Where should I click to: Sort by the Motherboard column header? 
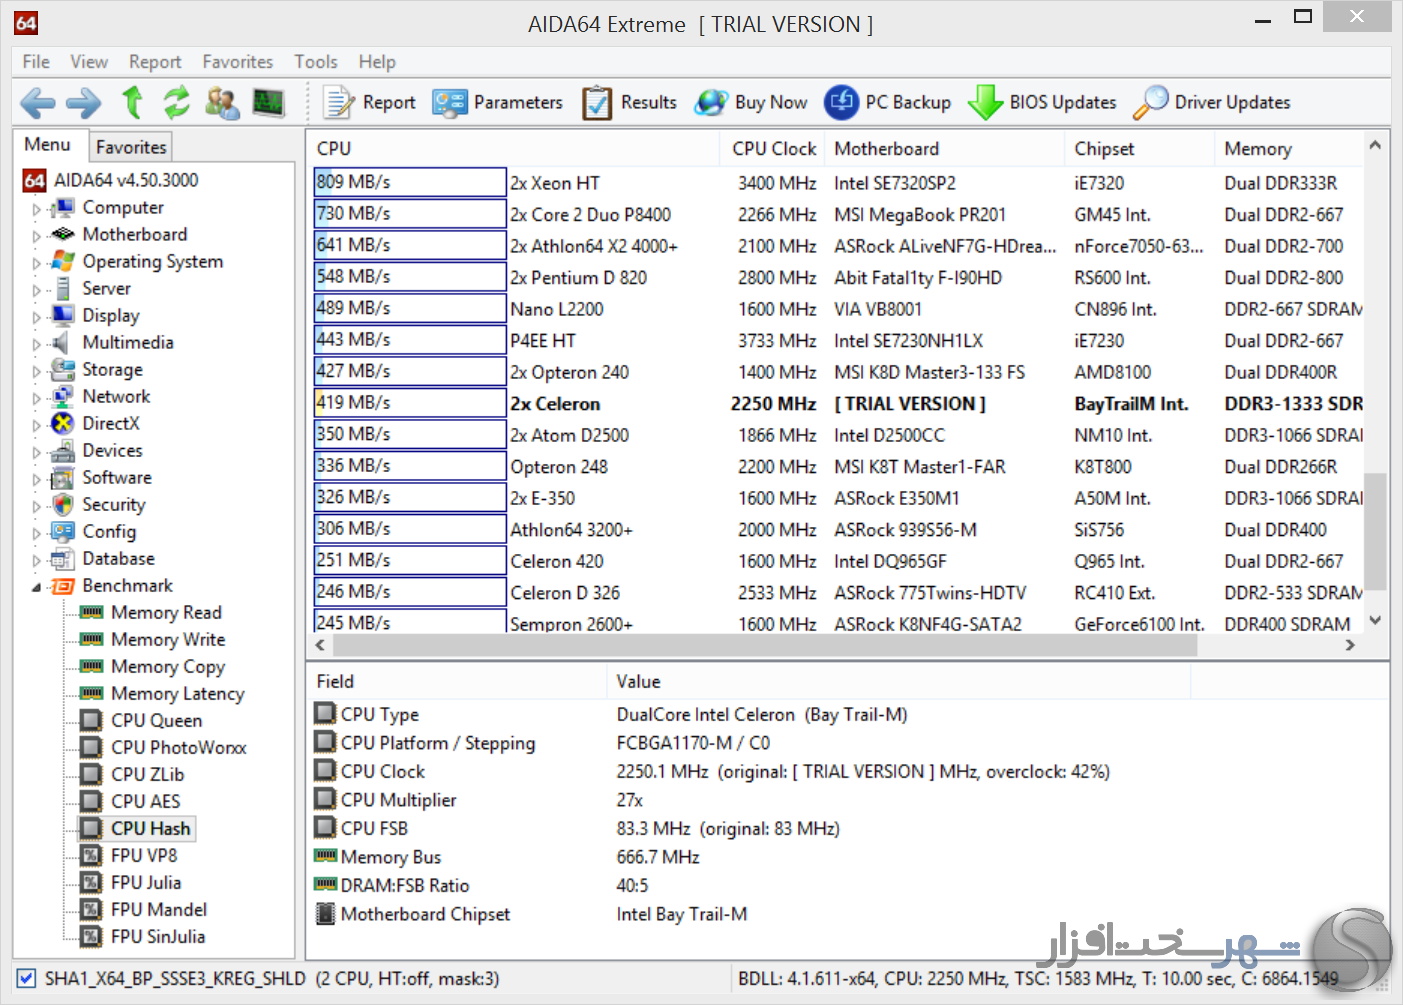click(945, 149)
